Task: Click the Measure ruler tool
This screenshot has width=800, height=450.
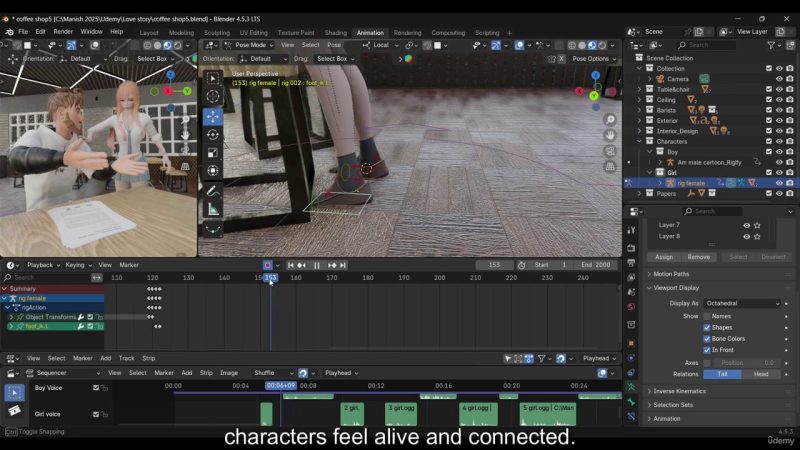Action: click(x=213, y=209)
